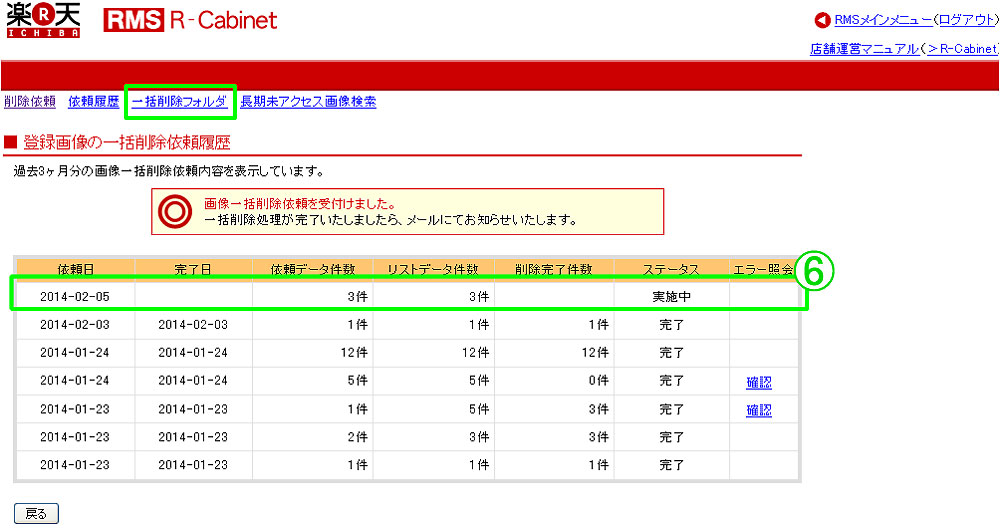Open the RMSメインメニュー link
Screen dimensions: 1000x529
883,20
